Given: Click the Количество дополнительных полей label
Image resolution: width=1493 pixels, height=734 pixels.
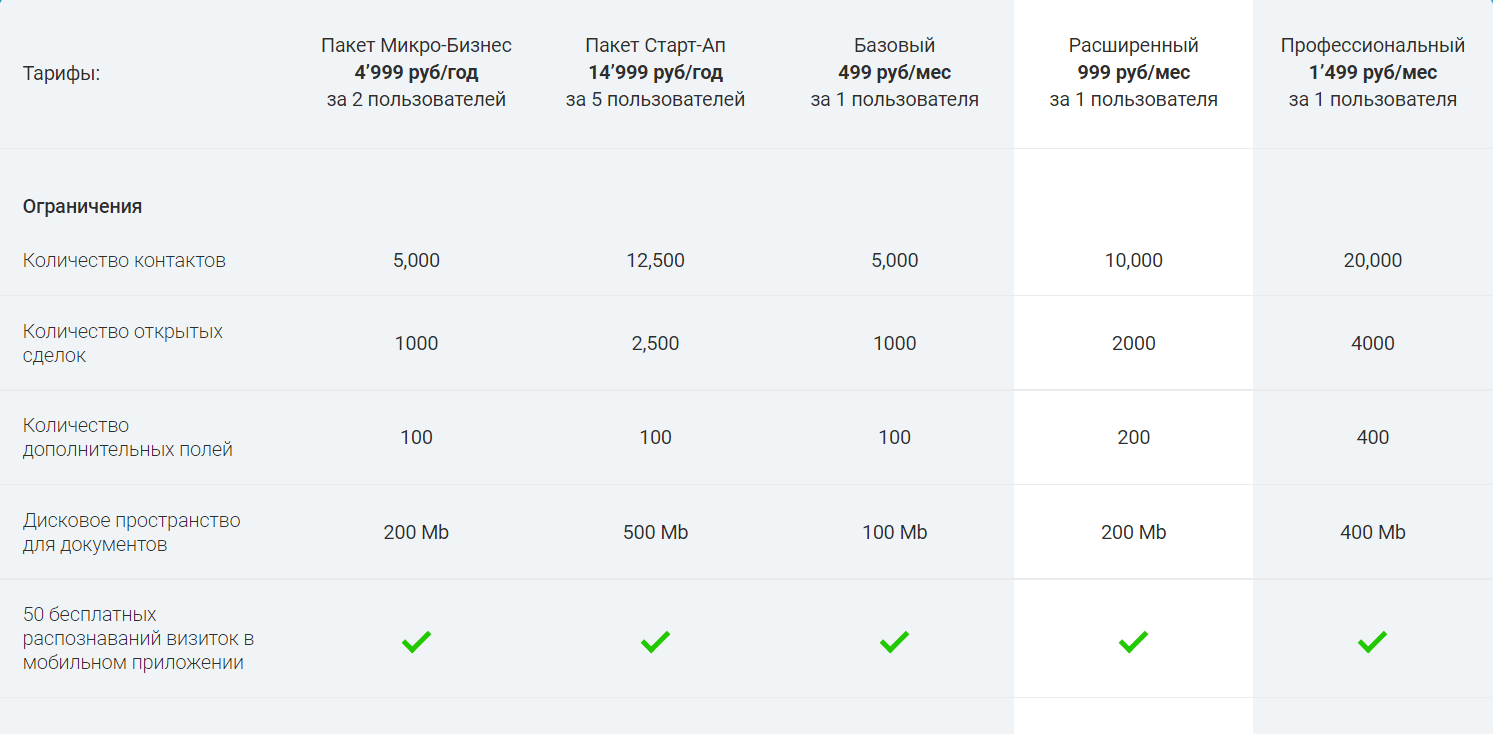Looking at the screenshot, I should tap(127, 437).
